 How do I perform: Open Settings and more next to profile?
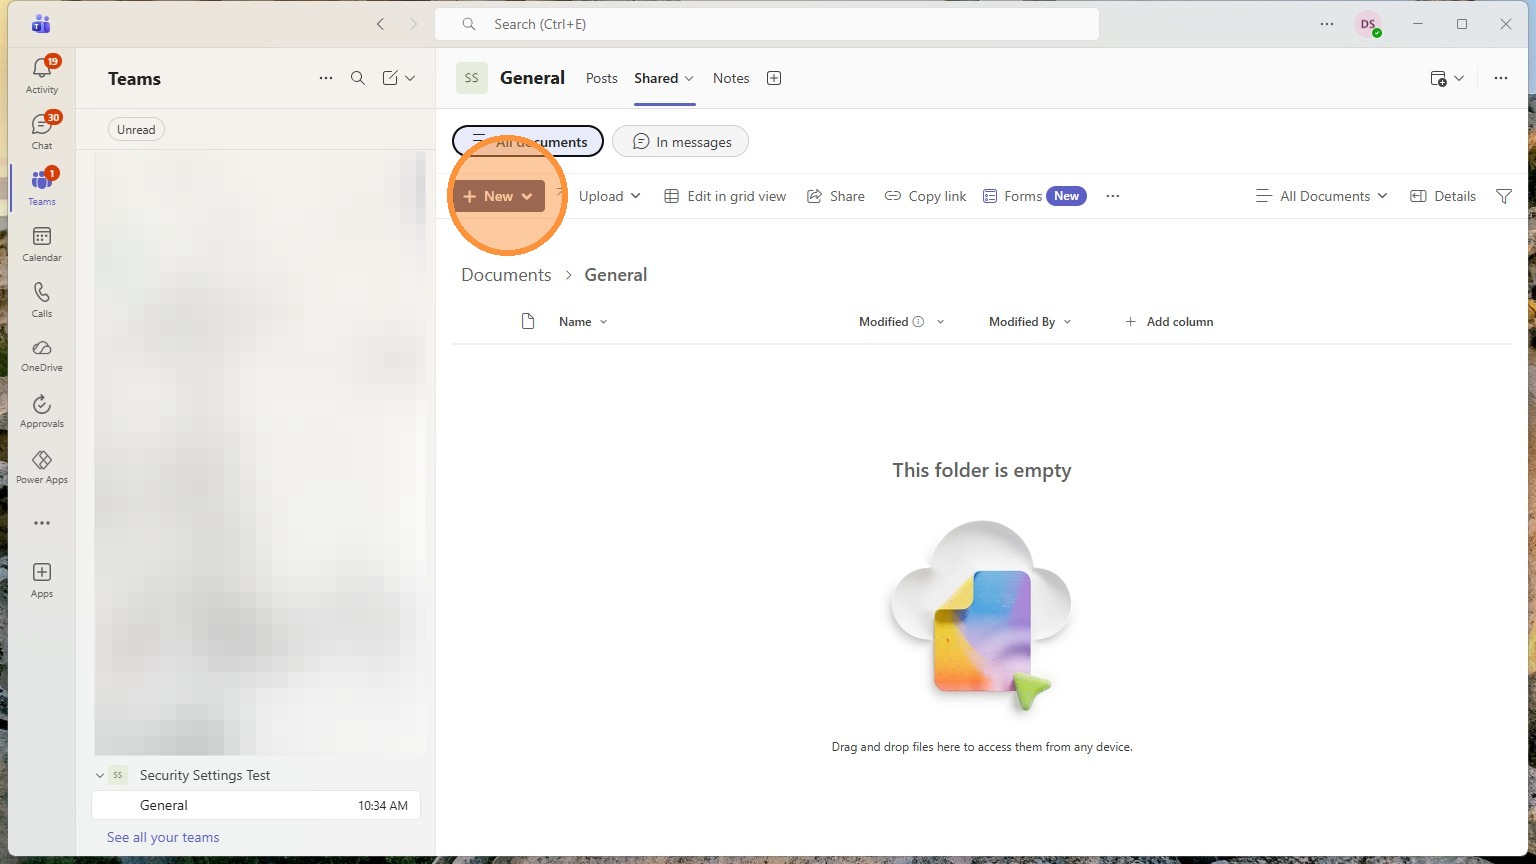1327,24
